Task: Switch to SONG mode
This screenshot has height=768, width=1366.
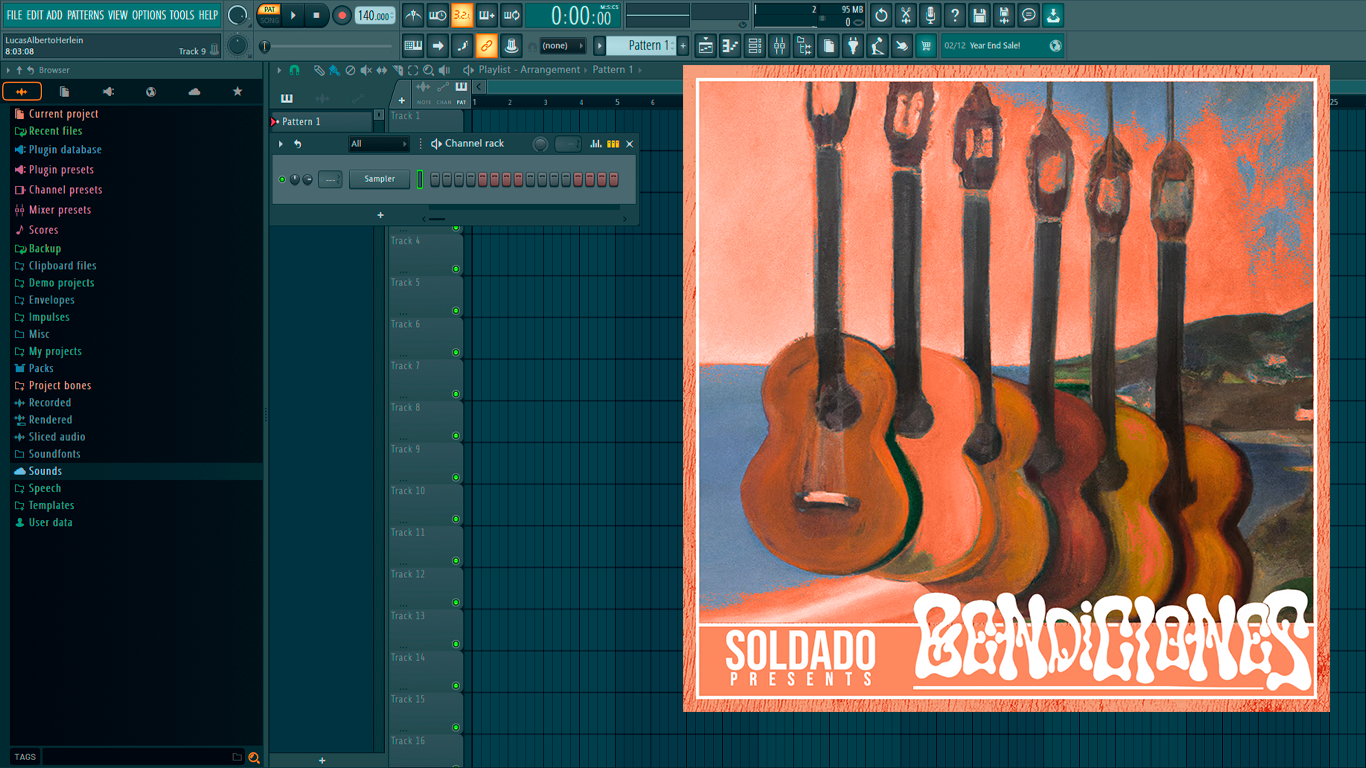Action: pos(270,21)
